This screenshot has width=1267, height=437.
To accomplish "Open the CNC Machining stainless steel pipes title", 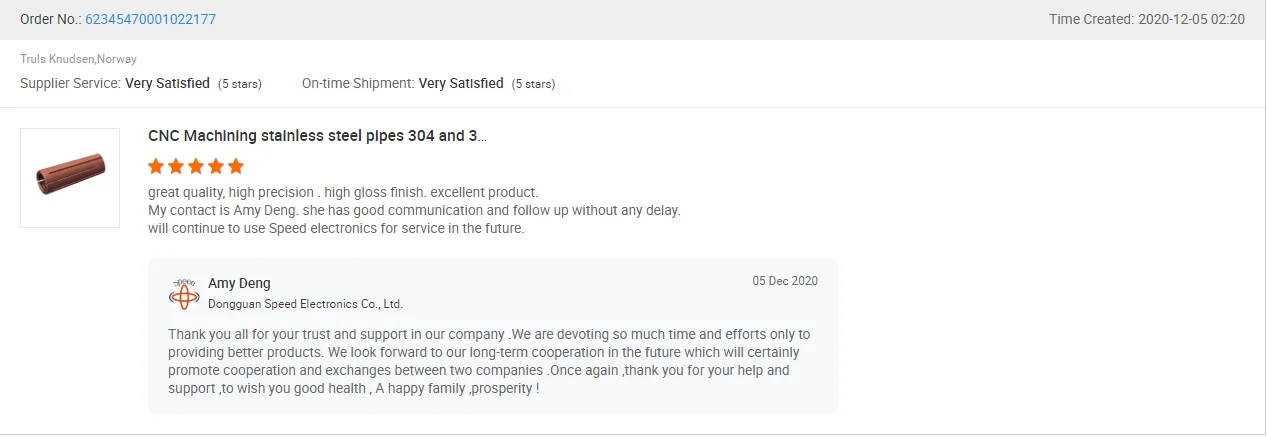I will click(x=317, y=136).
